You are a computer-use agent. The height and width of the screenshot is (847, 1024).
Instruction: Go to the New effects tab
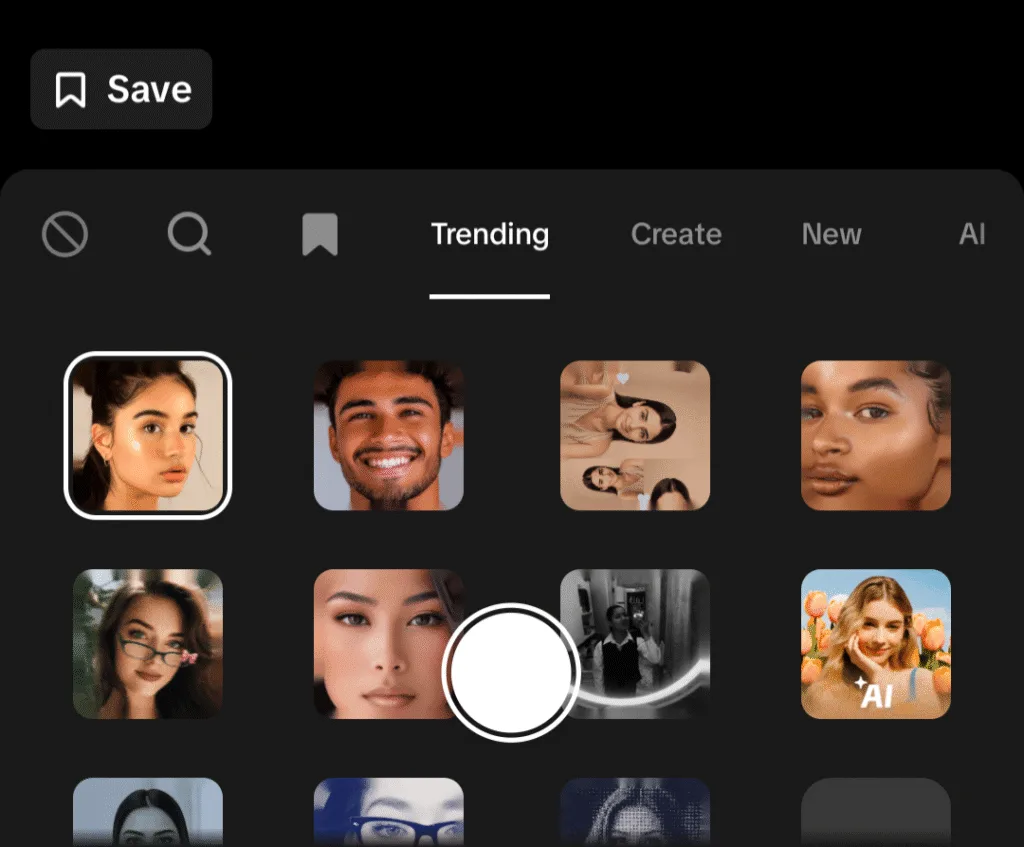(x=831, y=235)
